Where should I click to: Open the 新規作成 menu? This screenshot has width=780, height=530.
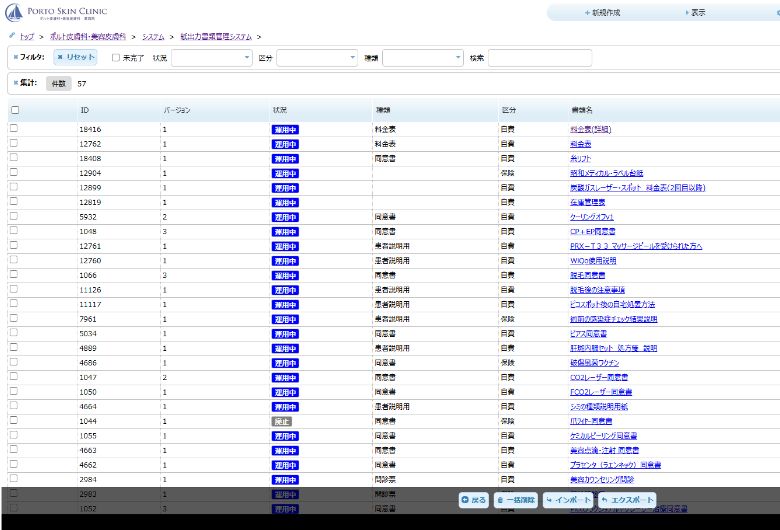click(x=602, y=12)
